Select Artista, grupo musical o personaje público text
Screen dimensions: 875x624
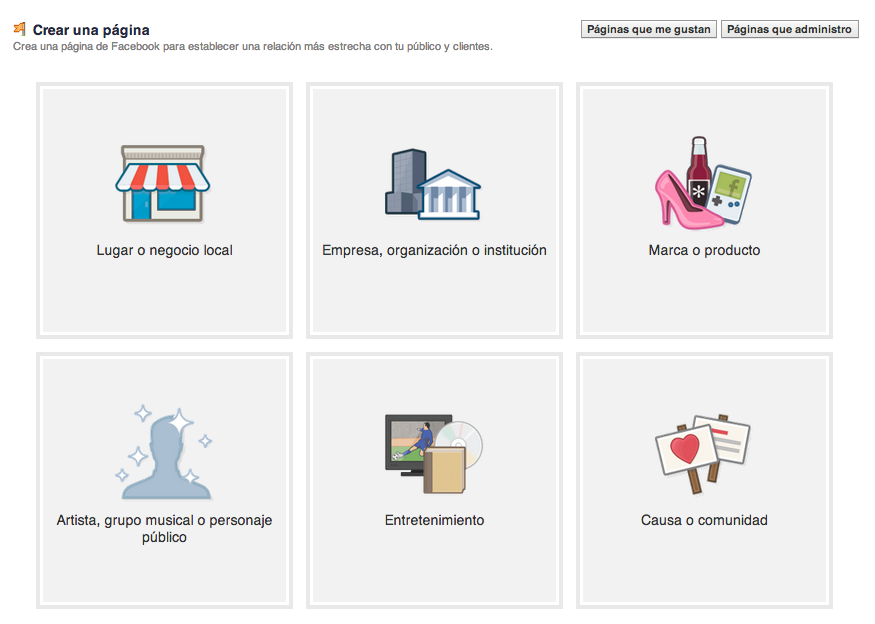click(164, 529)
